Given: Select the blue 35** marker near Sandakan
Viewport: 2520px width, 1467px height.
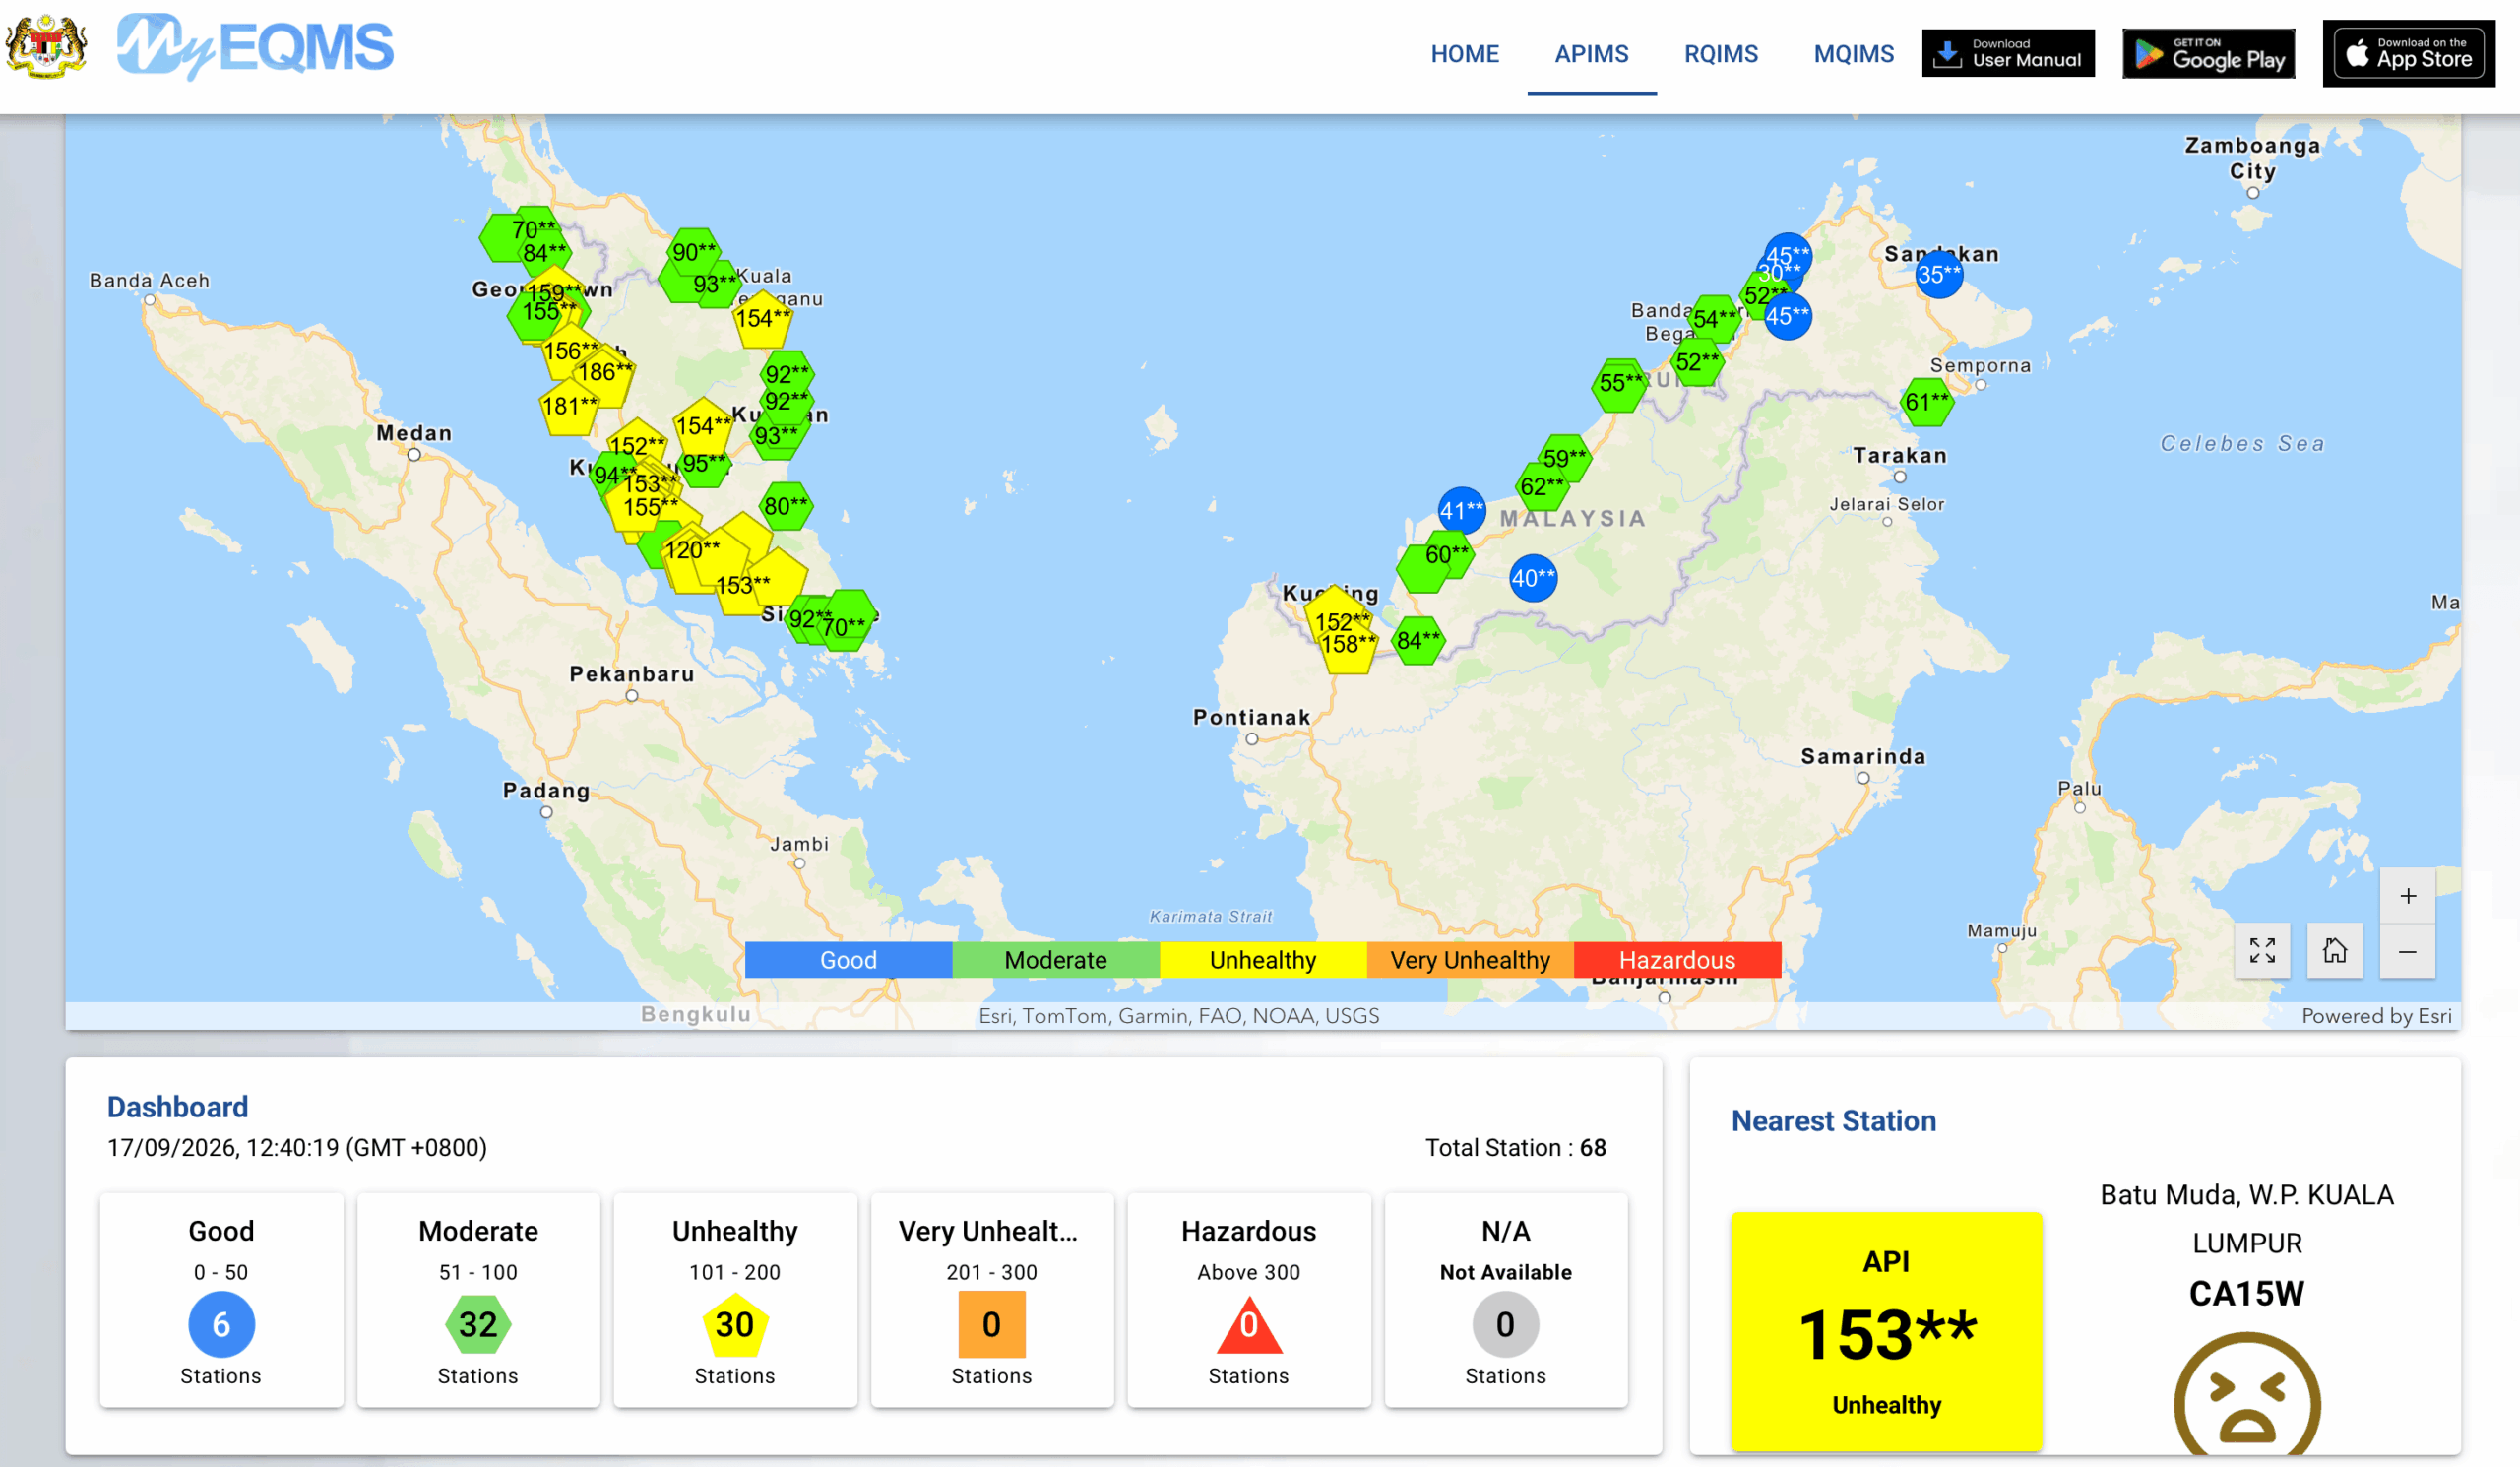Looking at the screenshot, I should [1939, 275].
